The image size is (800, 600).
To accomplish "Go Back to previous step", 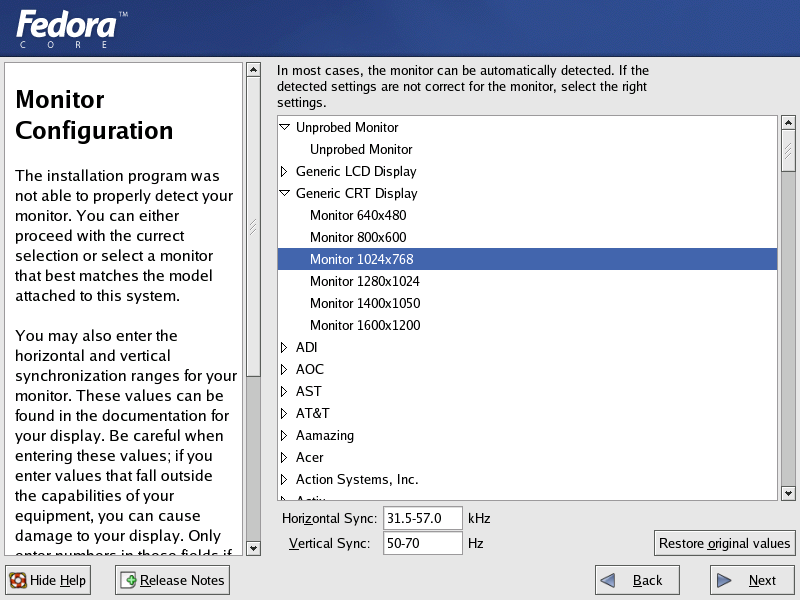I will click(637, 580).
